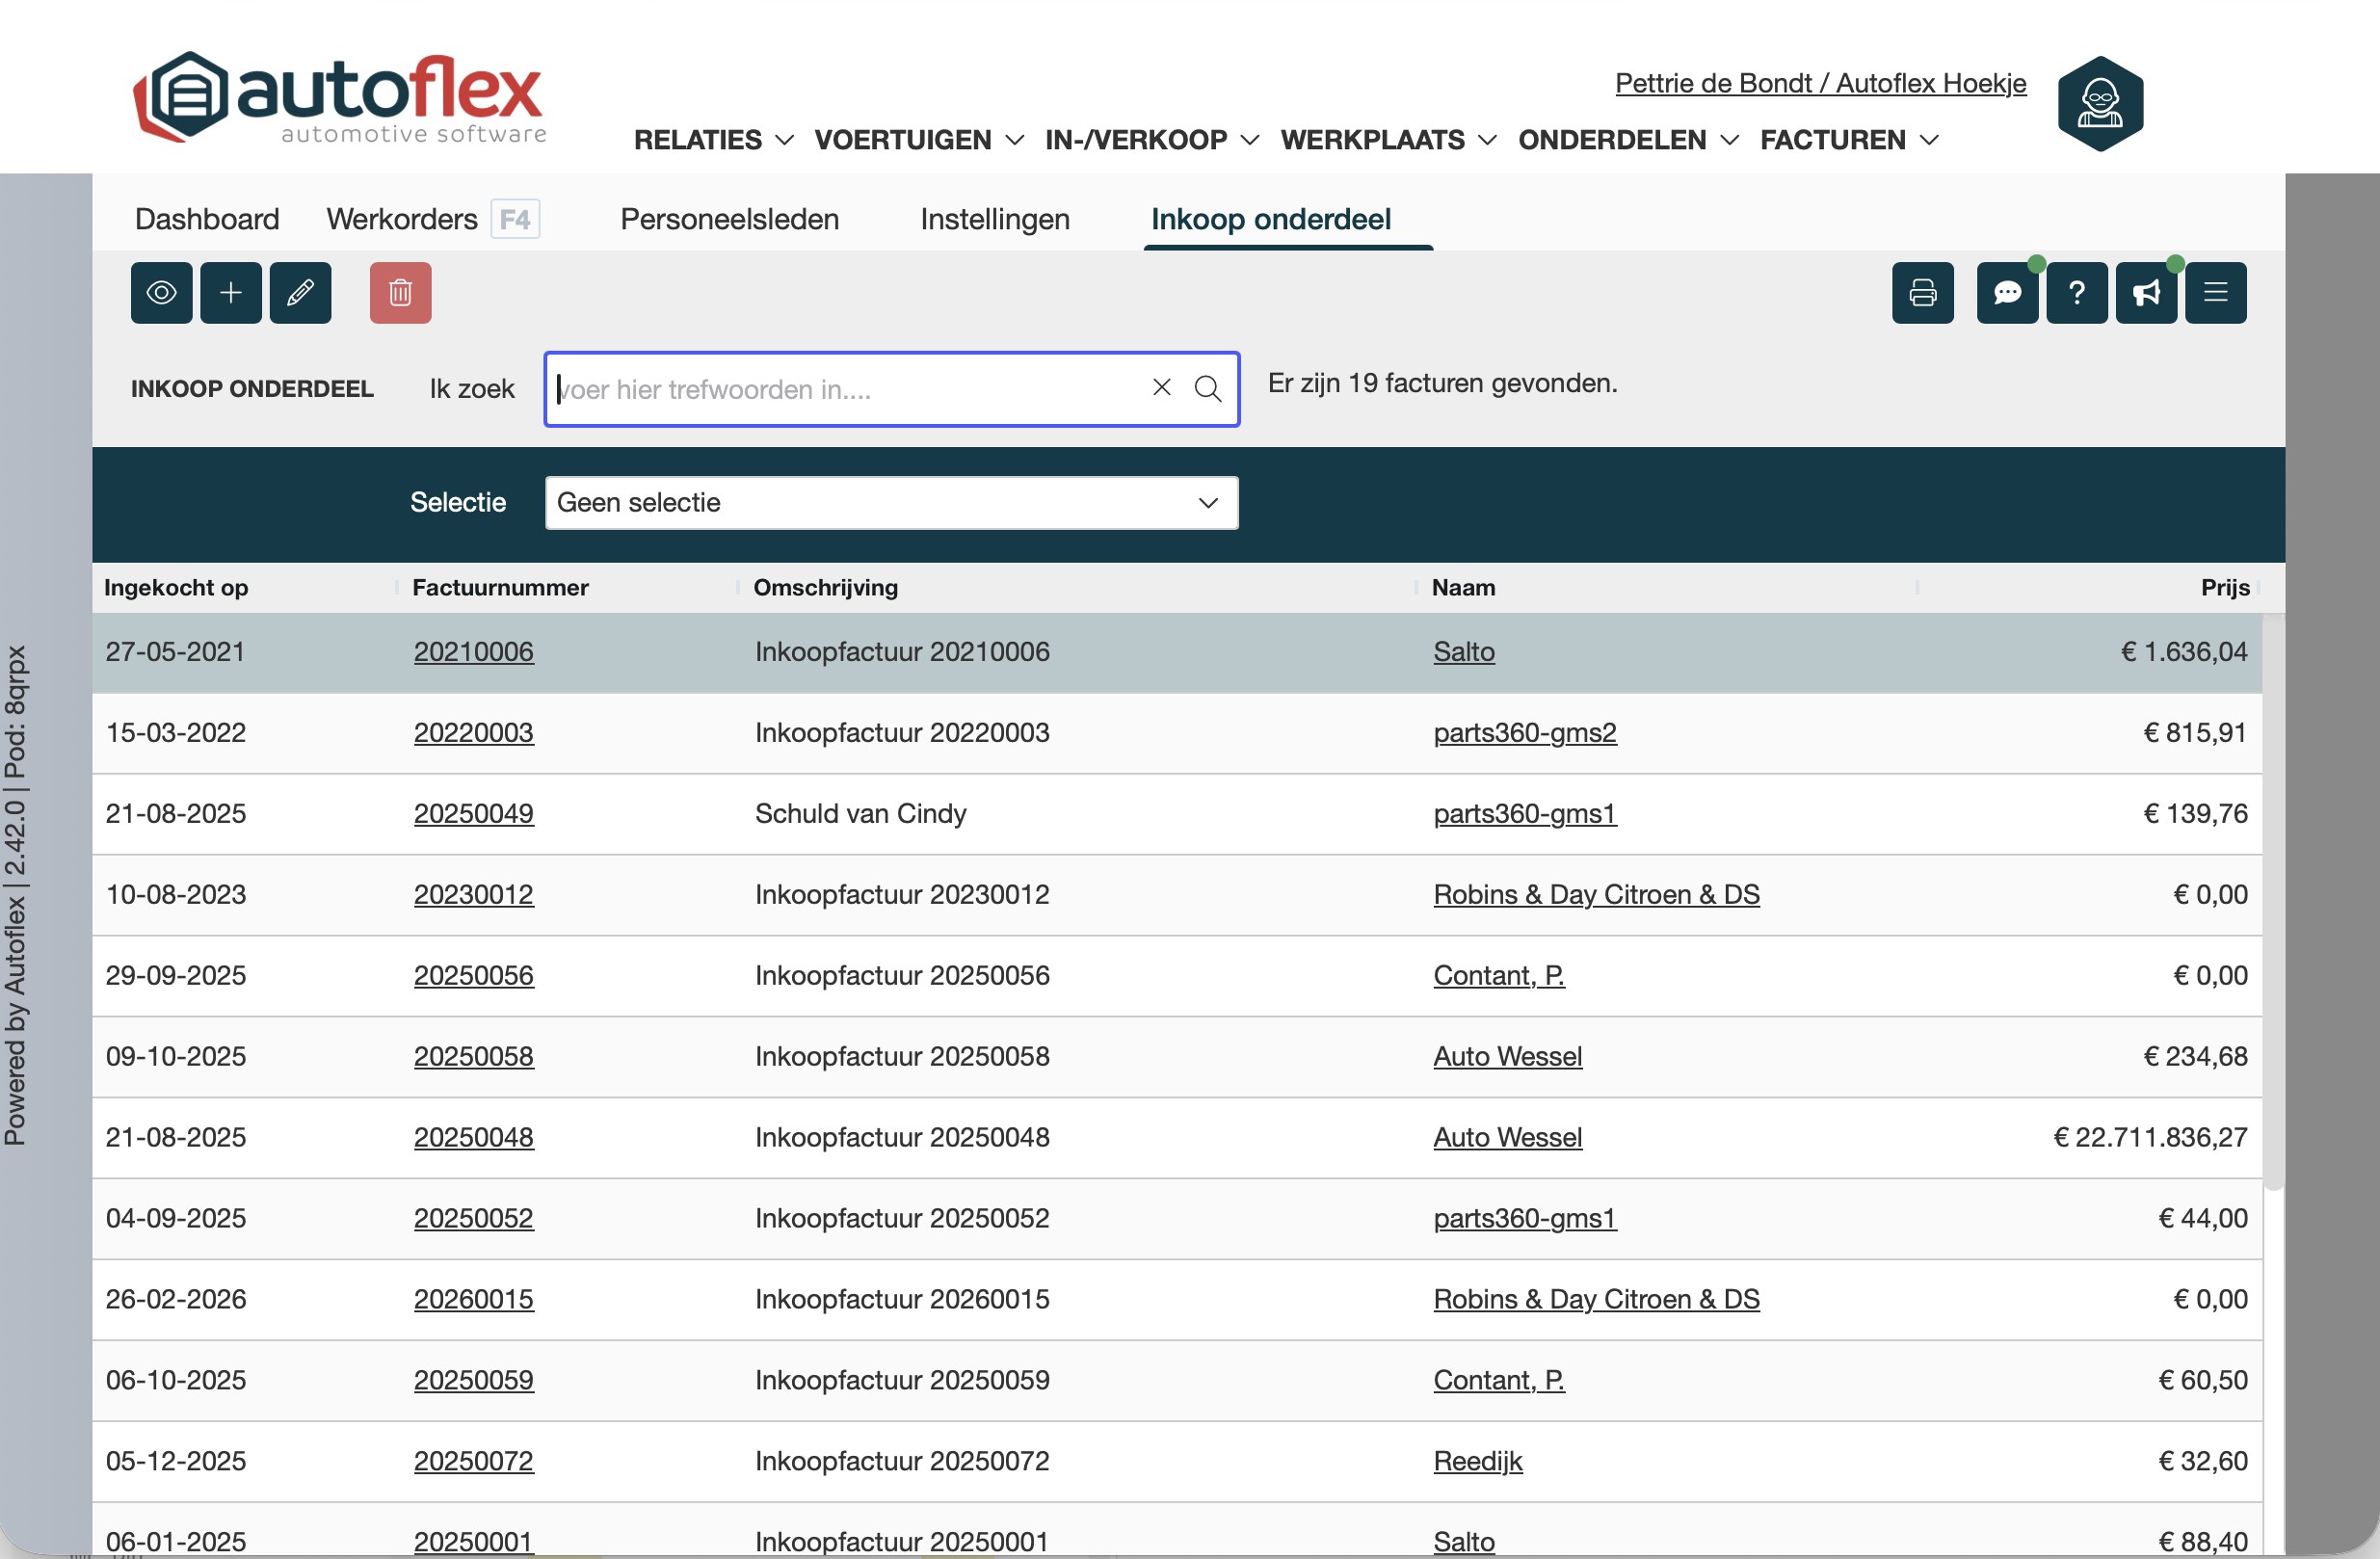Click the pencil edit icon
The image size is (2380, 1559).
301,293
